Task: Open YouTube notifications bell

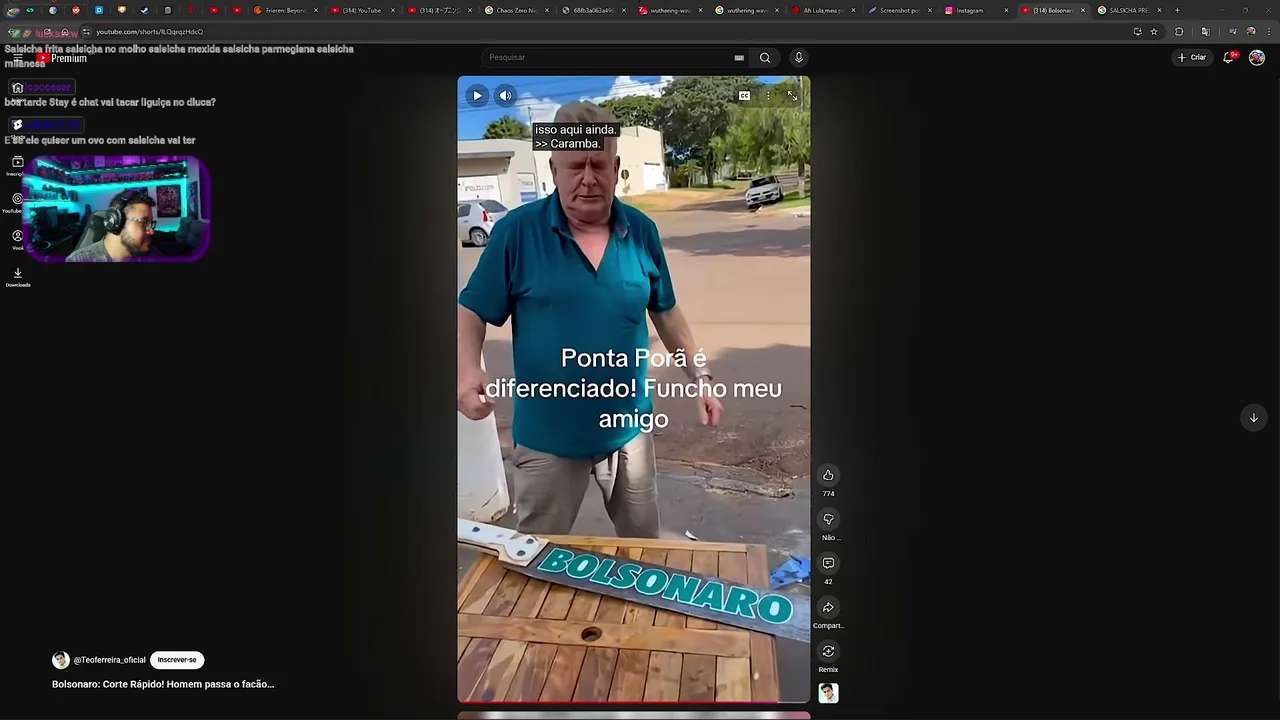Action: click(x=1229, y=57)
